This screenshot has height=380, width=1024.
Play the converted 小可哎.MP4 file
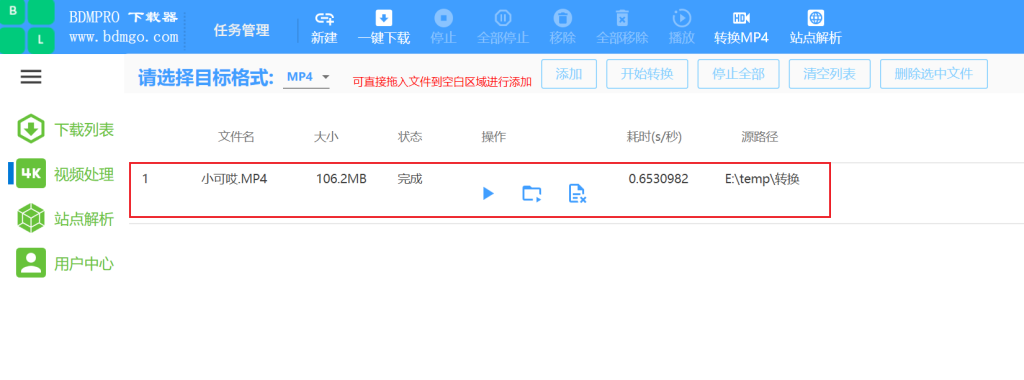click(x=488, y=193)
